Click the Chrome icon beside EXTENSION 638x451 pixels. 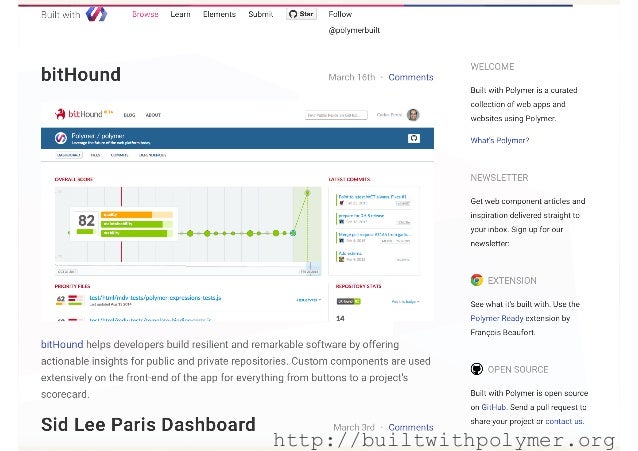(x=476, y=280)
